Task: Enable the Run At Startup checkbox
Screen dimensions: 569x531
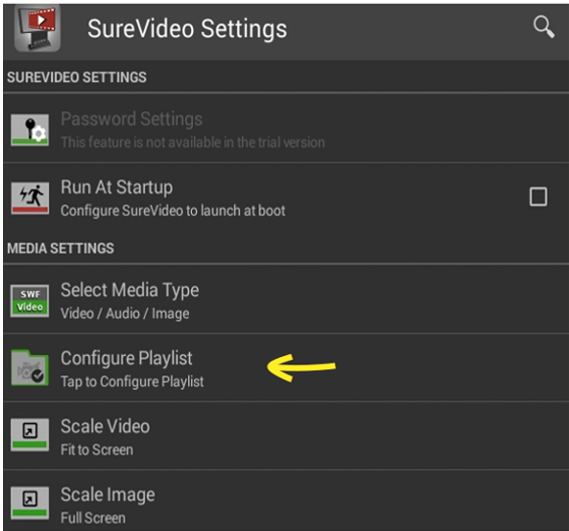Action: click(x=538, y=197)
